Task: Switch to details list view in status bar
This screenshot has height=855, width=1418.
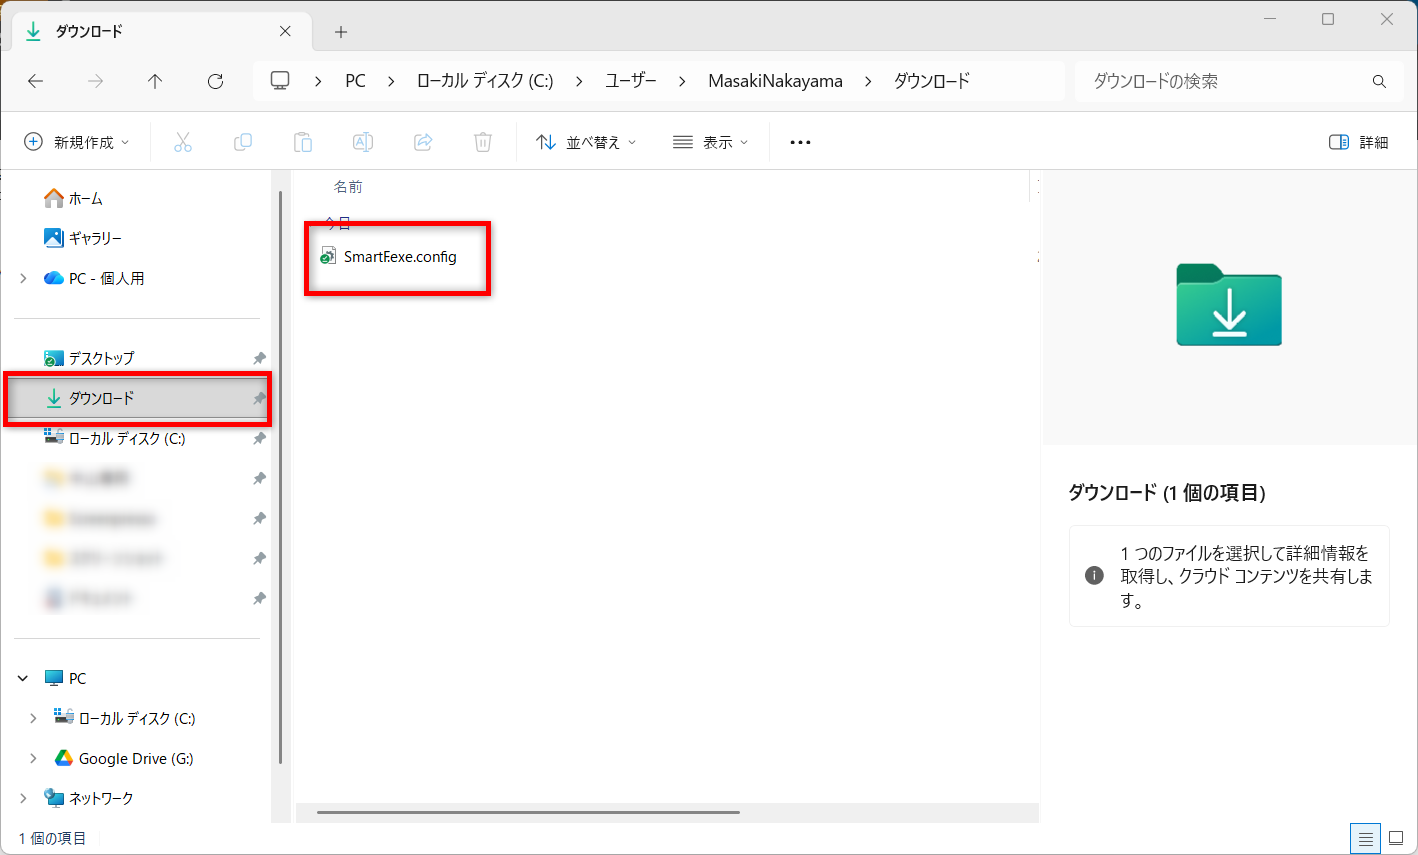Action: point(1365,838)
